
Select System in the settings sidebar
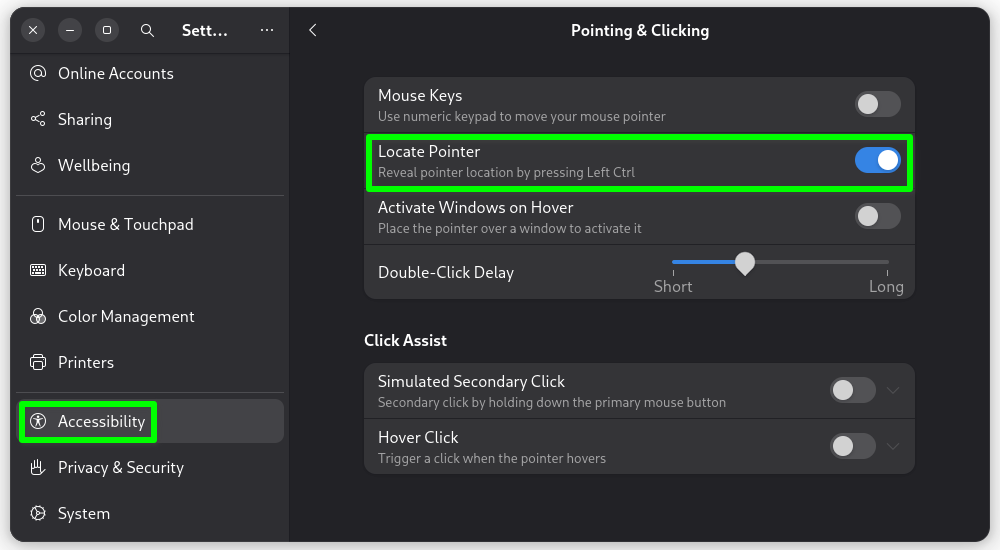pyautogui.click(x=84, y=513)
